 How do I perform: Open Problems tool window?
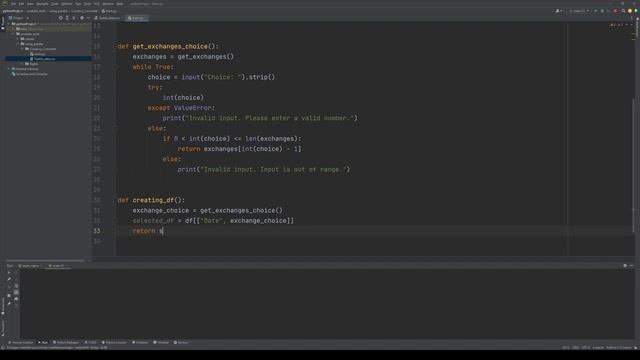pyautogui.click(x=140, y=342)
